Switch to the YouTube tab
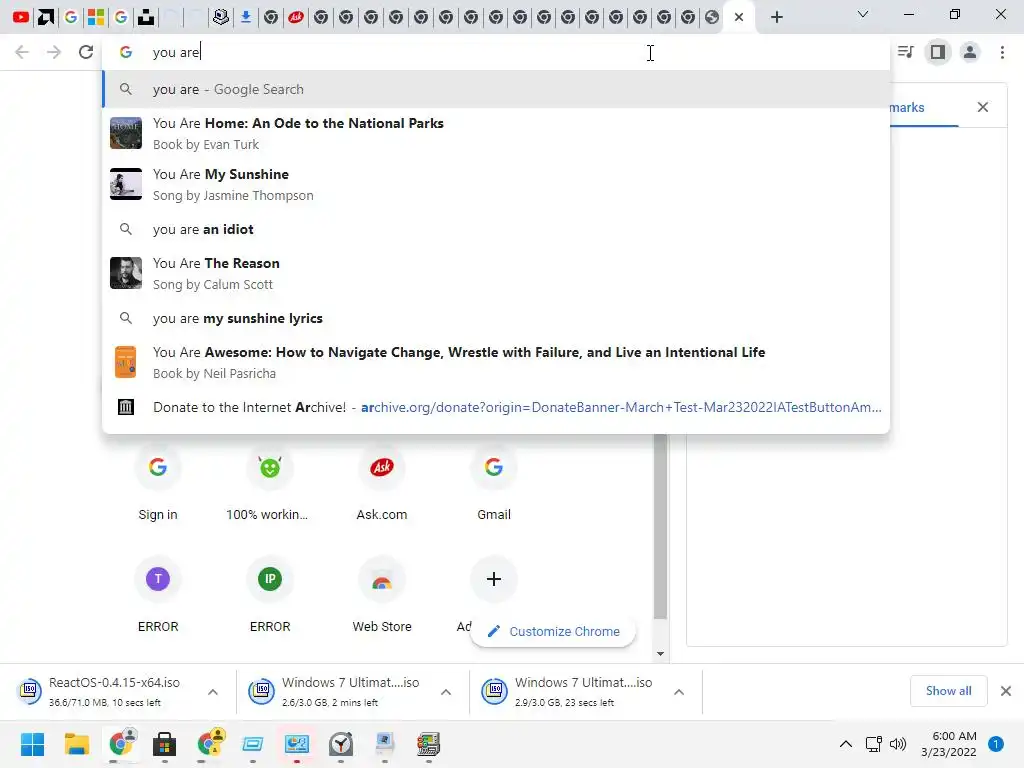Image resolution: width=1024 pixels, height=768 pixels. 21,17
